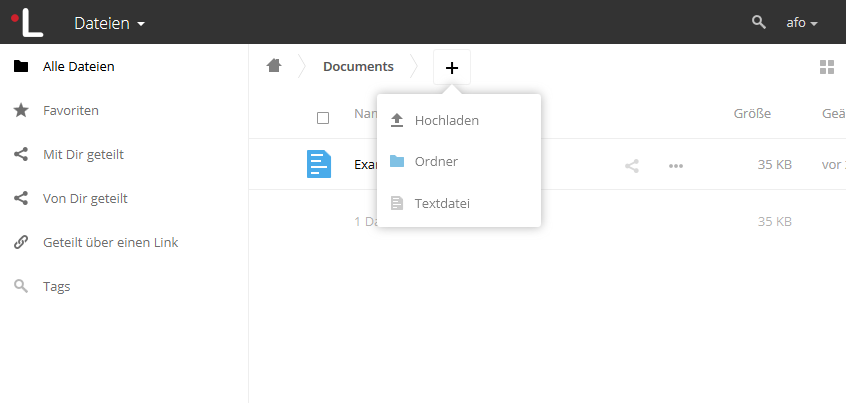
Task: Click the plus new-file button
Action: coord(451,67)
